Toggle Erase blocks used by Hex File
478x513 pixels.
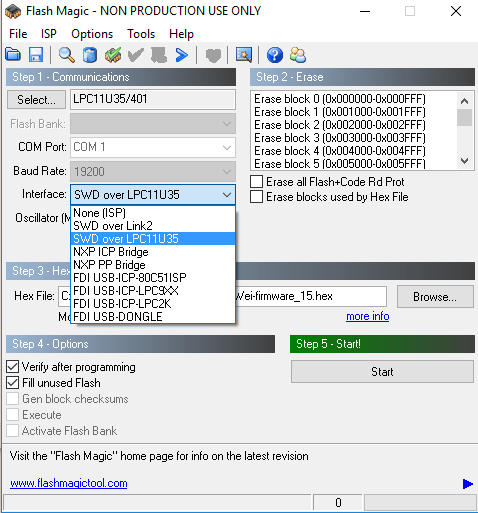(256, 197)
